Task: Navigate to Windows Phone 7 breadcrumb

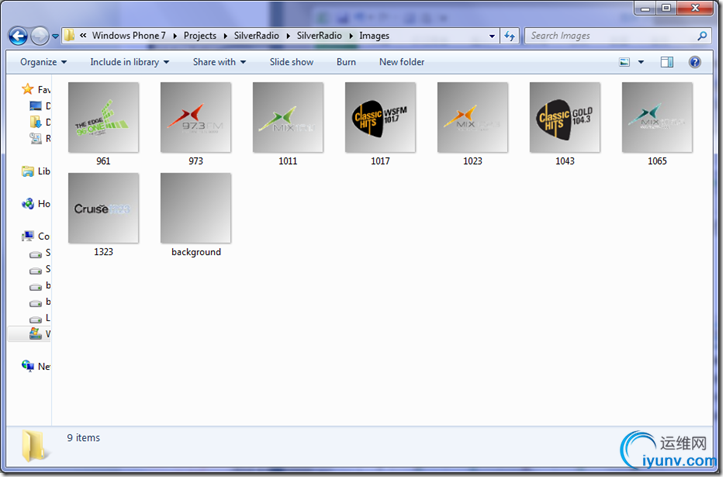Action: (x=129, y=36)
